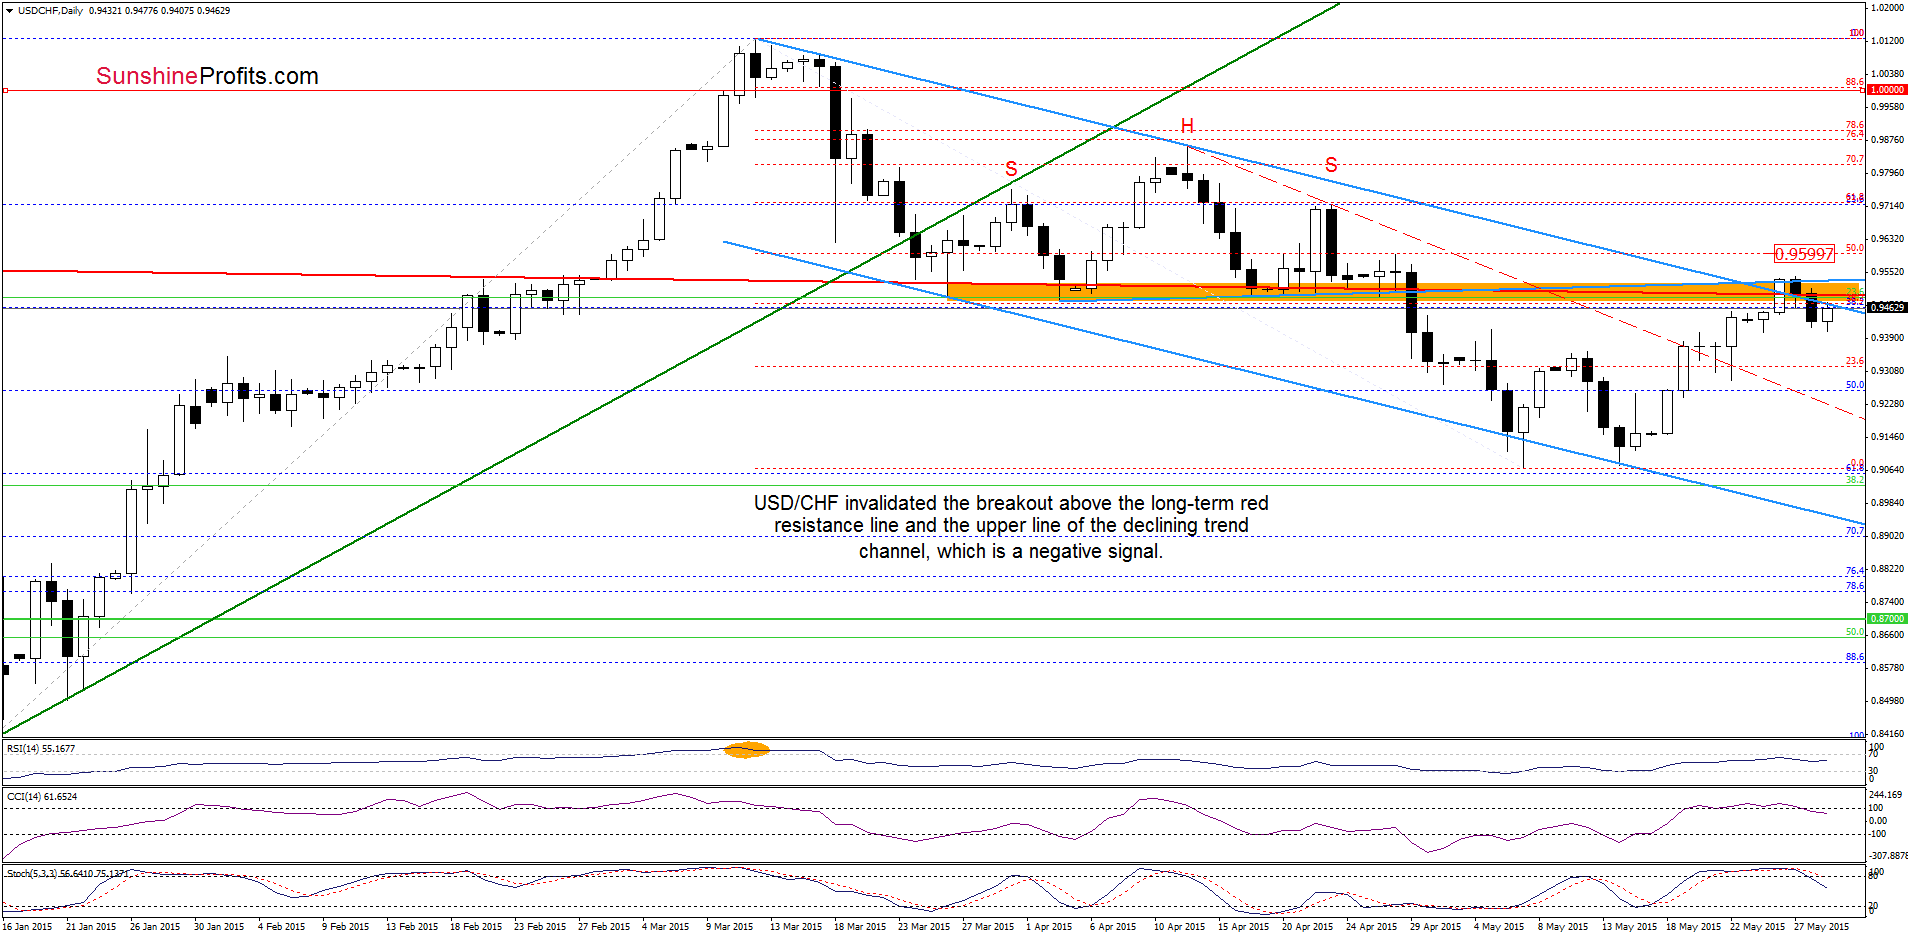
Task: Click the 0.96320 price axis value
Action: coord(1887,239)
